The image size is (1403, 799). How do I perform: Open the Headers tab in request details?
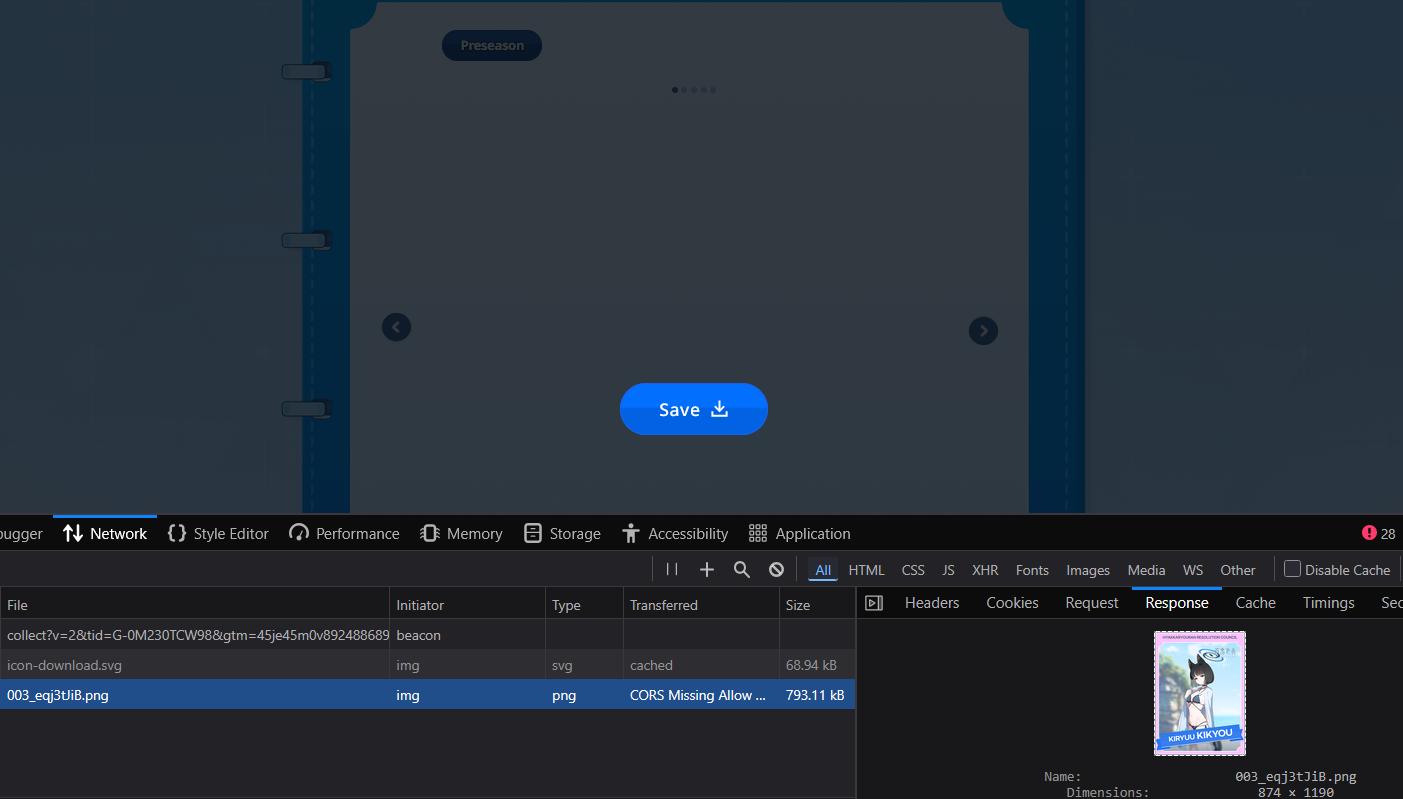932,603
